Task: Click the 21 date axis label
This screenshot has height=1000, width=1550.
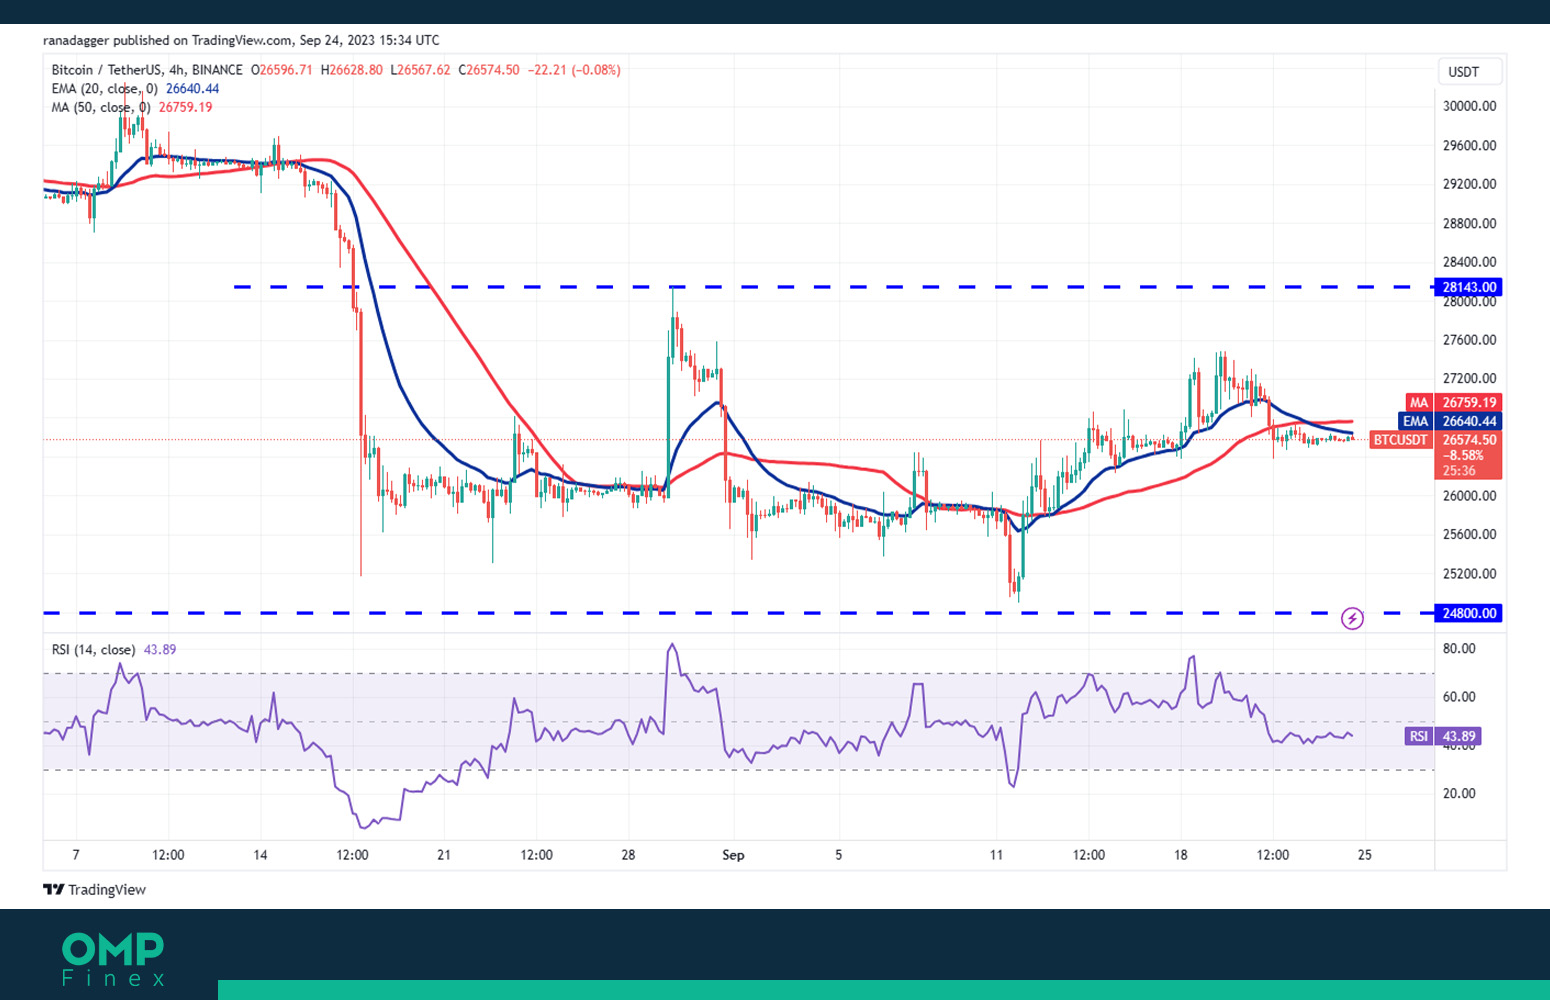Action: [444, 855]
